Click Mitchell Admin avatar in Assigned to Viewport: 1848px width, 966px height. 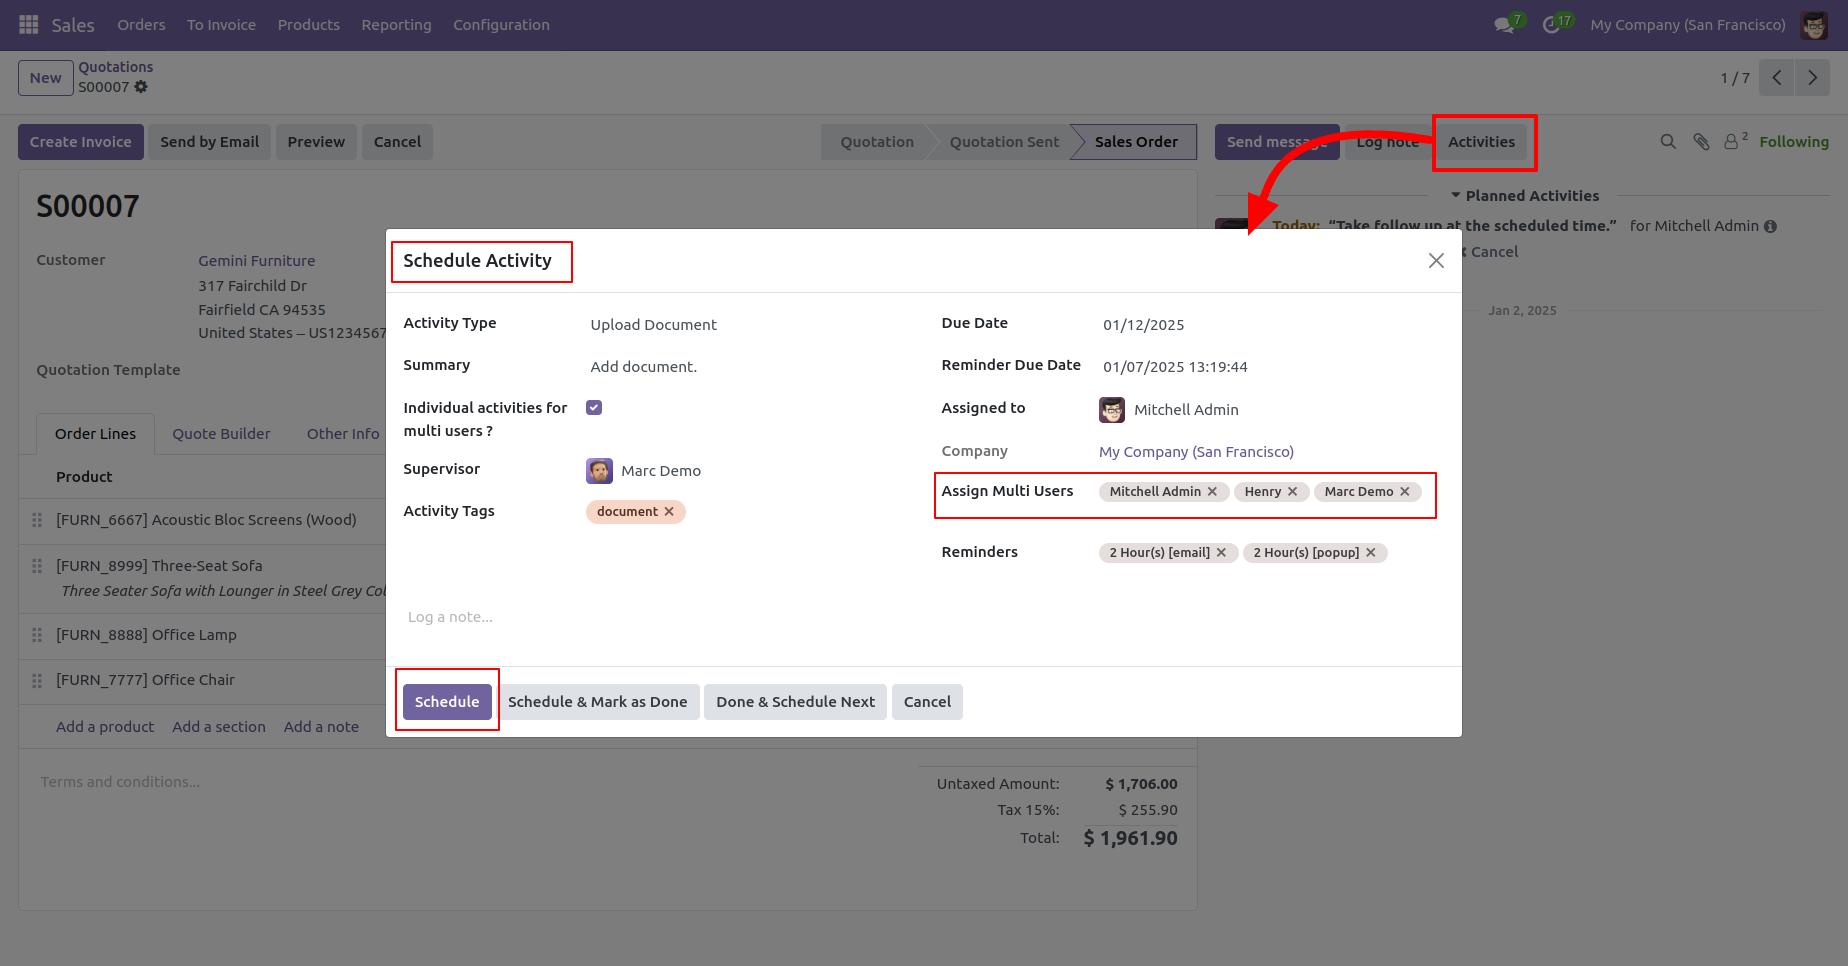[x=1112, y=410]
